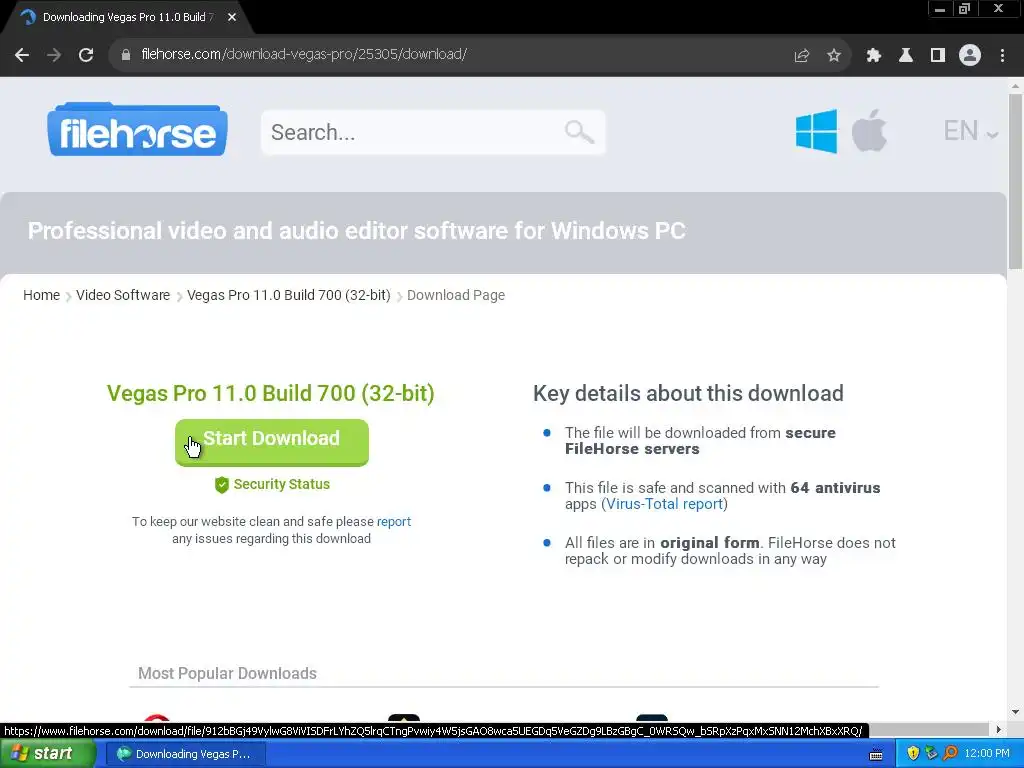Click the browser forward arrow

(54, 55)
